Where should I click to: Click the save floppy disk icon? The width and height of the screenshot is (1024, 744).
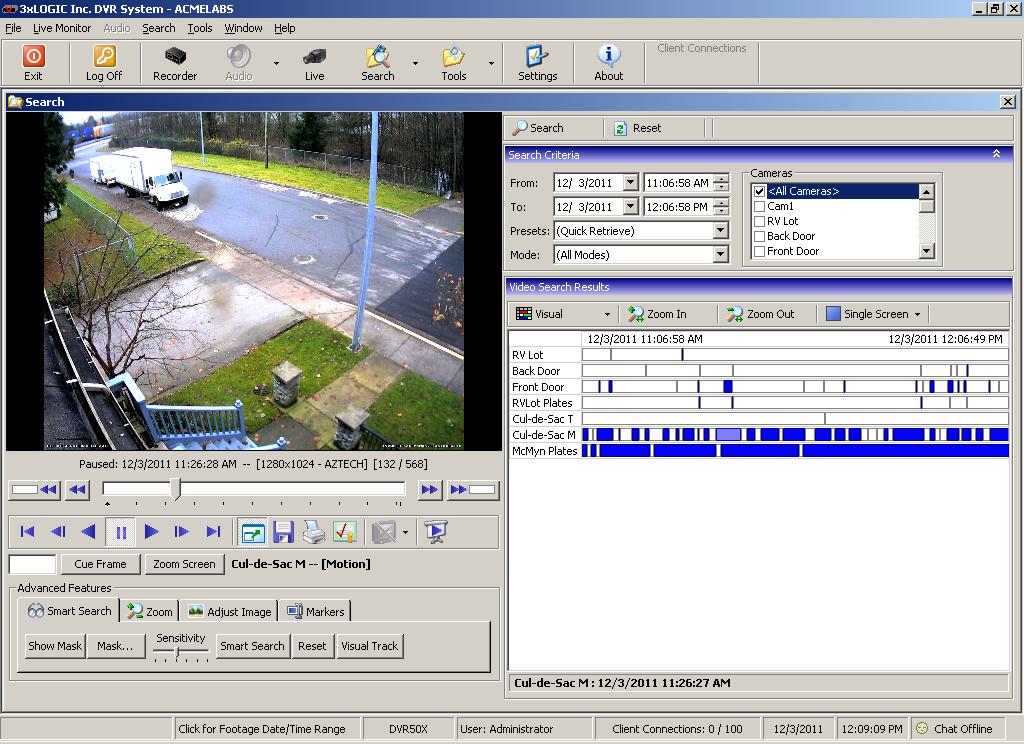click(x=283, y=532)
